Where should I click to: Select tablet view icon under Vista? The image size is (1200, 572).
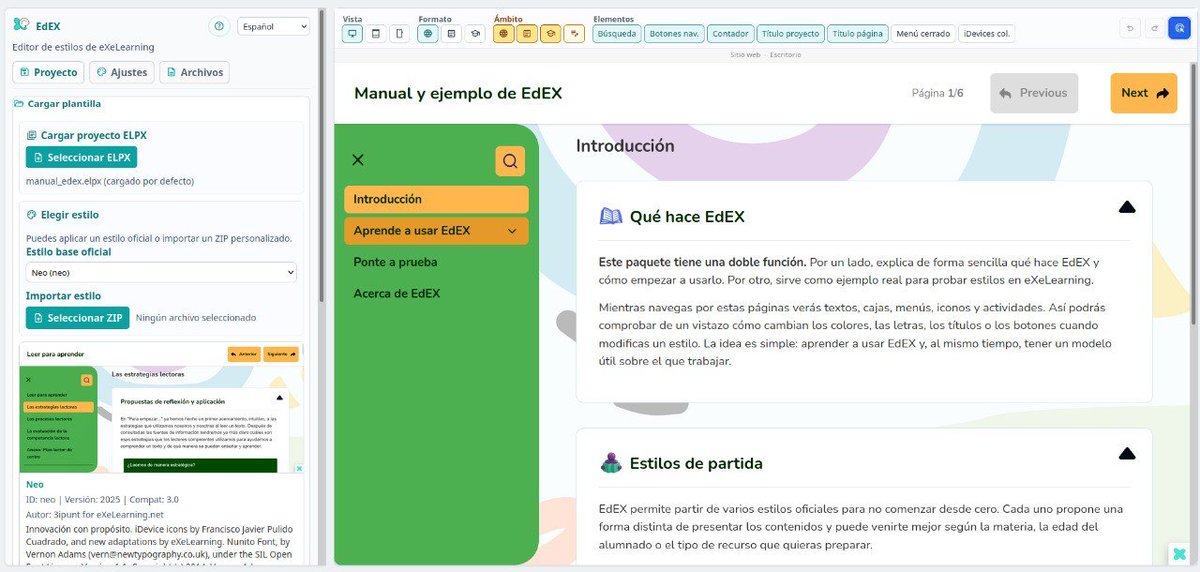376,33
